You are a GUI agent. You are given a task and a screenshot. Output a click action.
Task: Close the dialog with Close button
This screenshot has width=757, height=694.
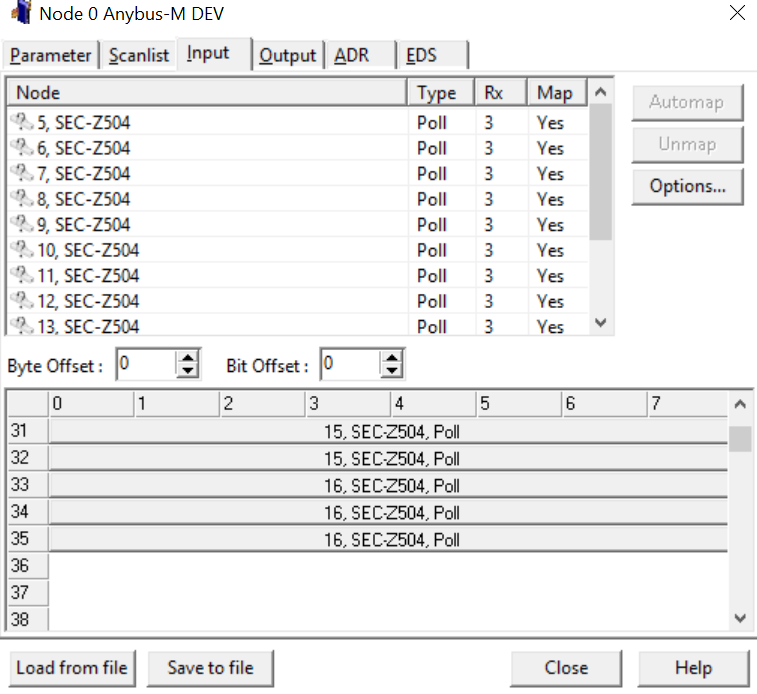point(566,668)
